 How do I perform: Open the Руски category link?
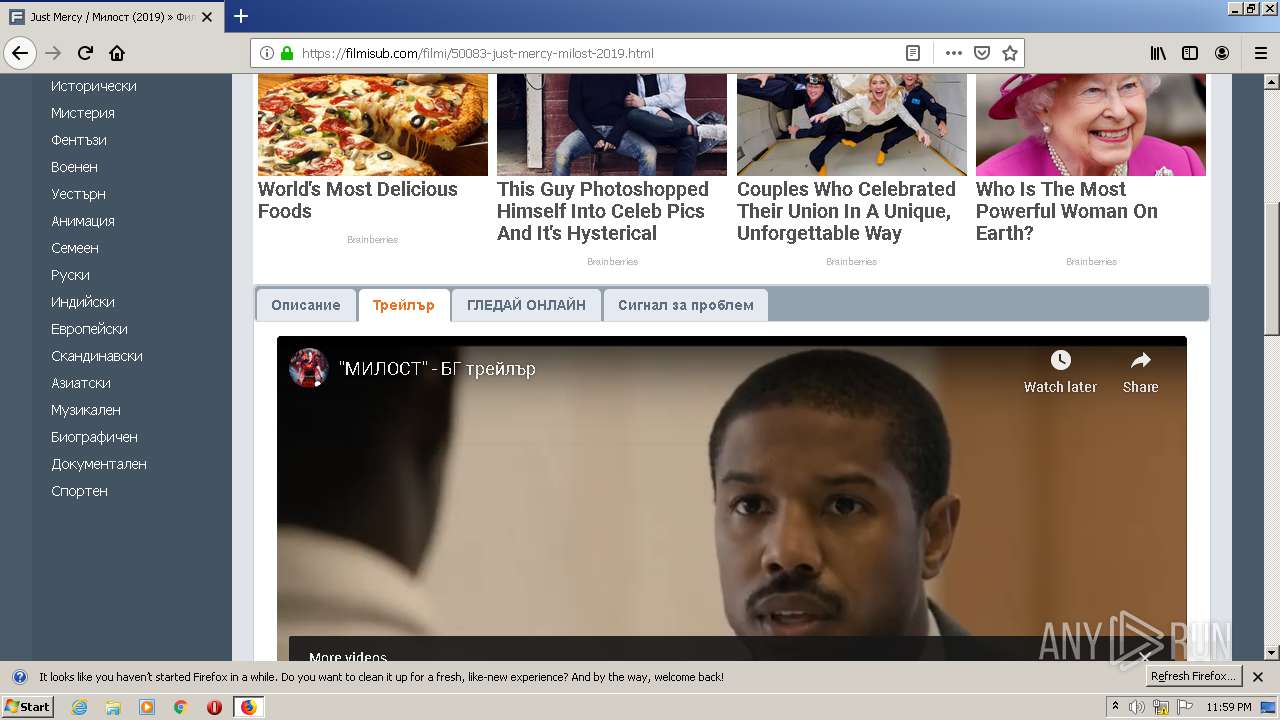click(71, 275)
